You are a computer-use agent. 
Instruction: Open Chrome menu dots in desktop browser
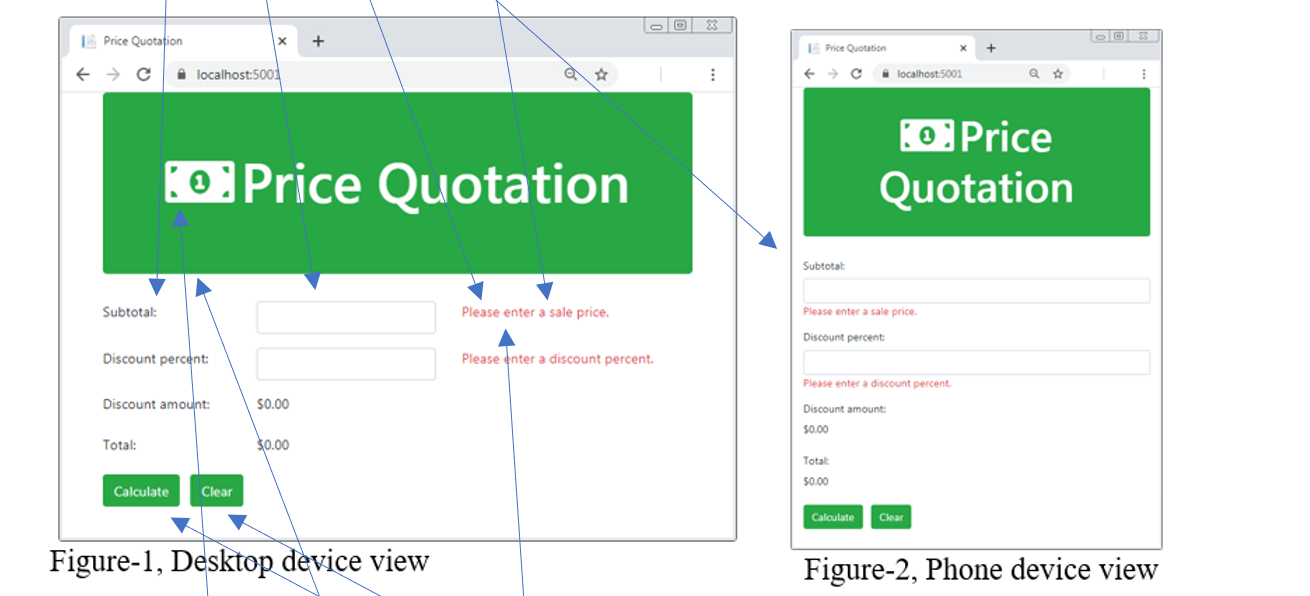point(713,74)
